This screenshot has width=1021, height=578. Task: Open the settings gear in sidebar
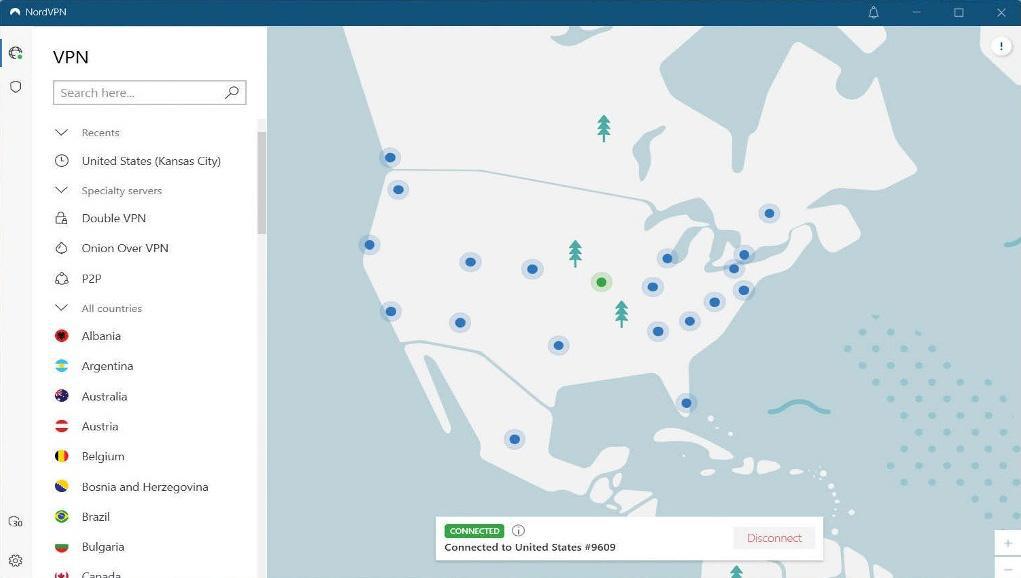(16, 560)
